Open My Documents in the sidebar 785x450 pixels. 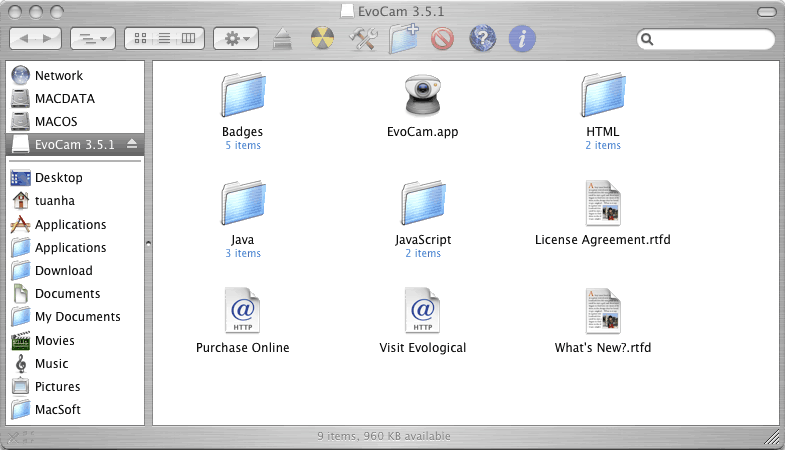pyautogui.click(x=75, y=317)
